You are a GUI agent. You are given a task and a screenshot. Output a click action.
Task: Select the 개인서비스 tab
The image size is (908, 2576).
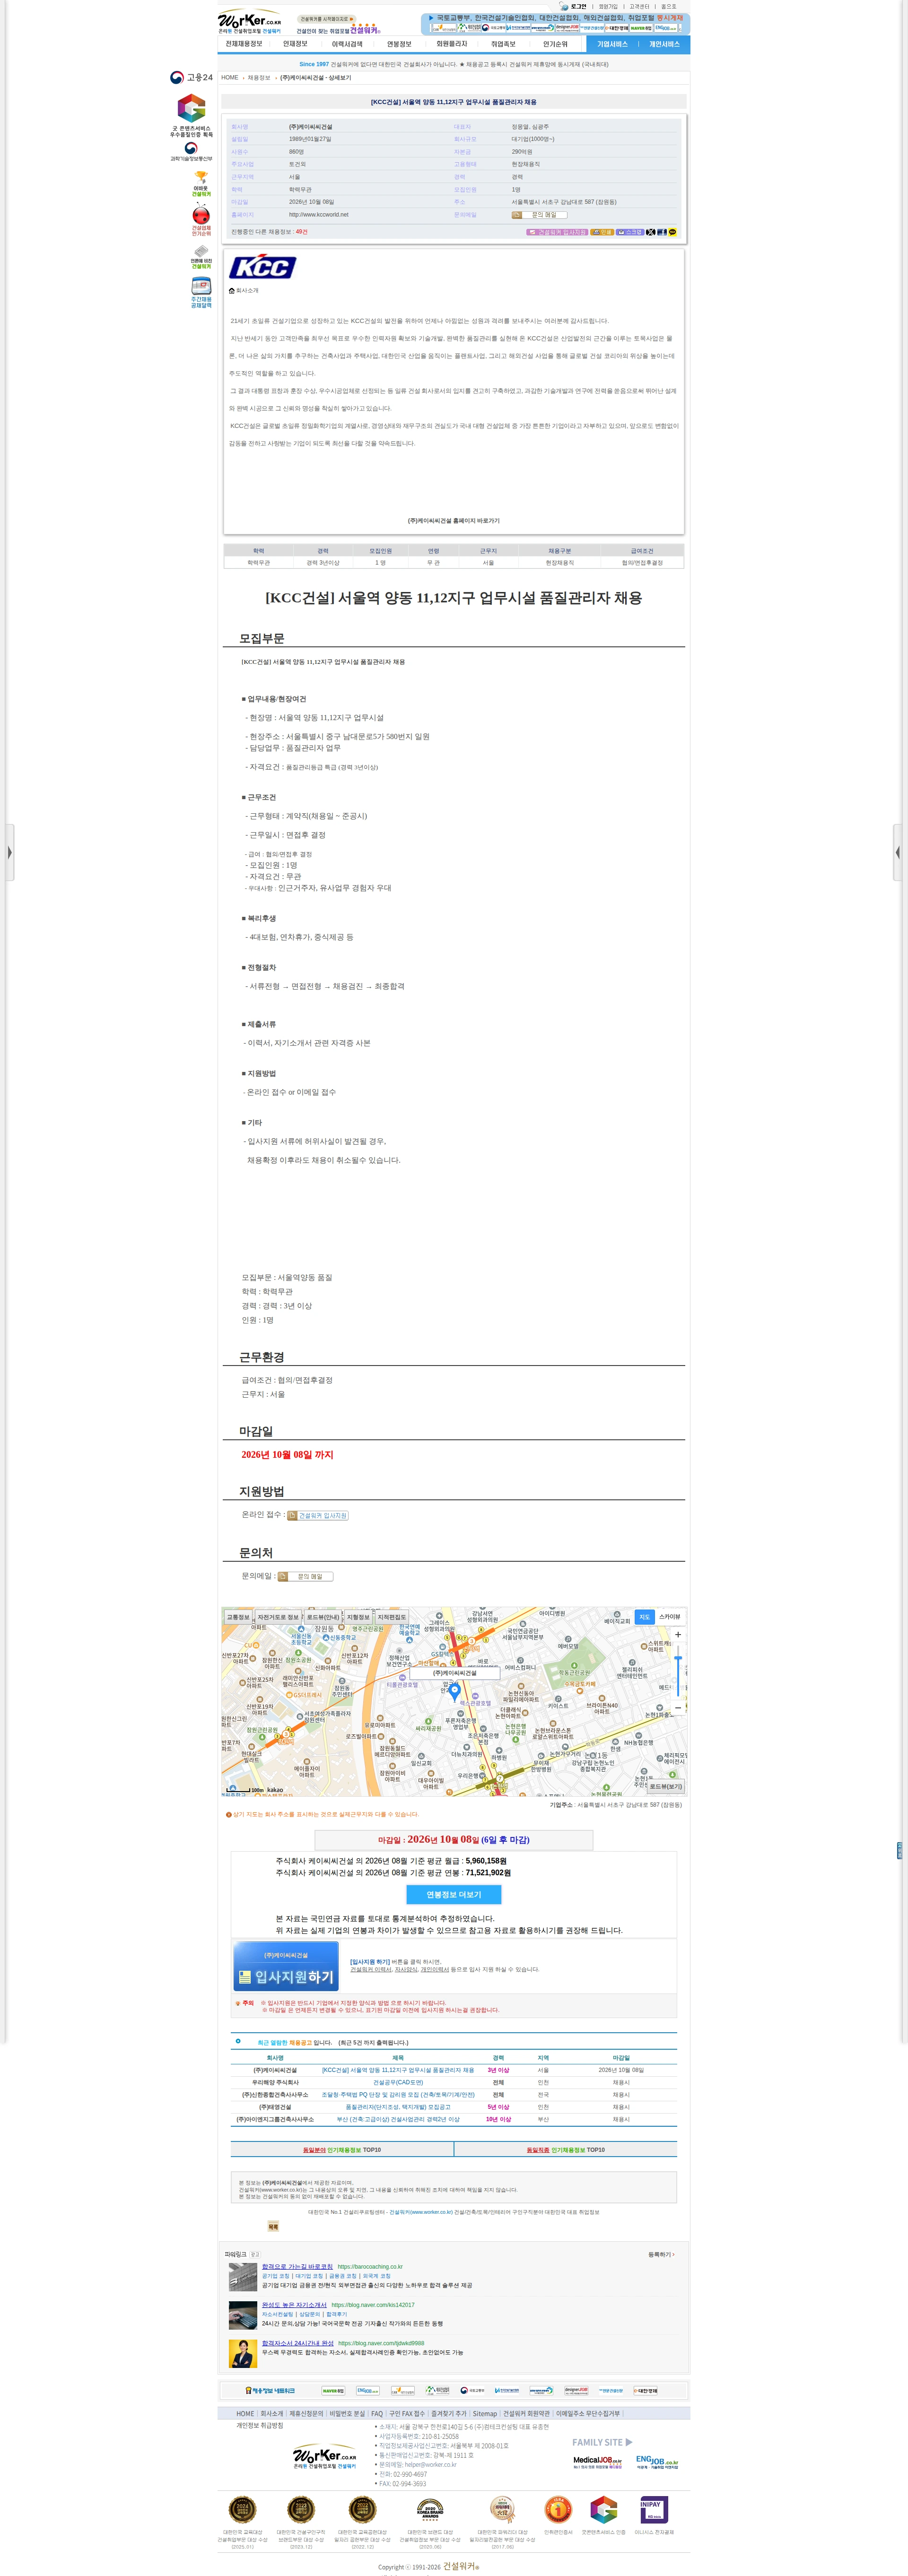click(x=664, y=44)
